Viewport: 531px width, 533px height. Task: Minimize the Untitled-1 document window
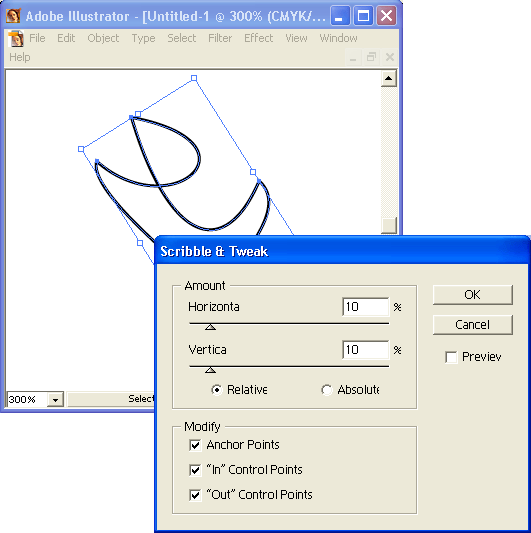click(x=353, y=57)
